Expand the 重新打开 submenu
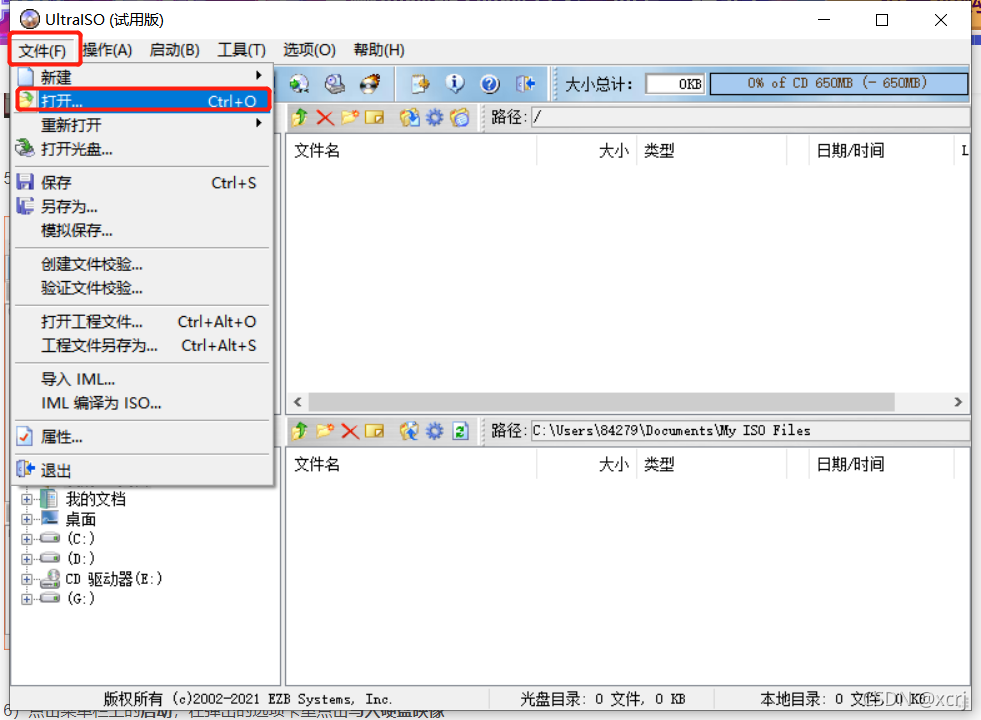This screenshot has width=981, height=720. (x=143, y=124)
